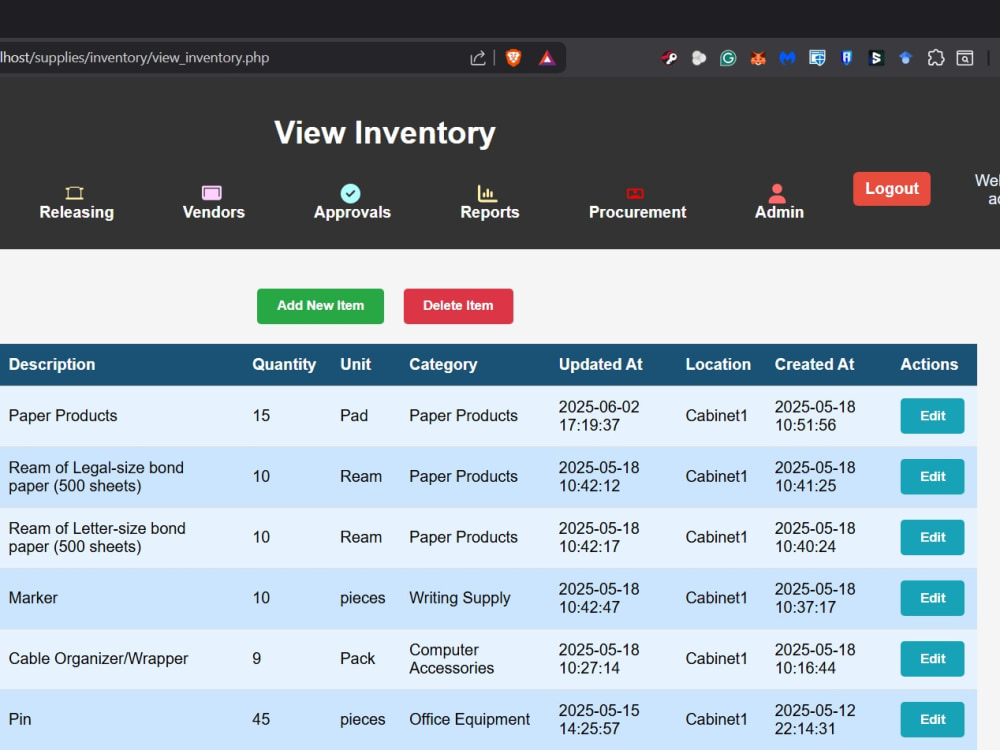Open the Extensions puzzle piece menu

[x=936, y=58]
